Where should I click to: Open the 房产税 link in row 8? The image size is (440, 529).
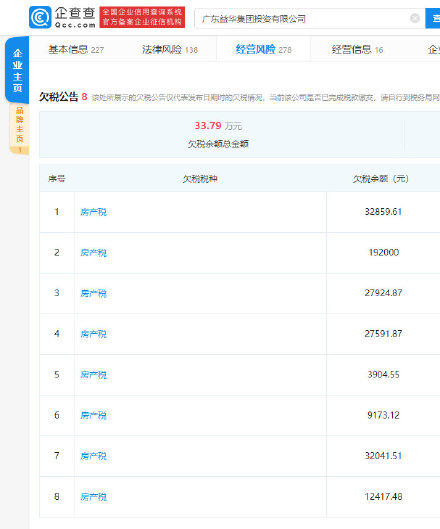coord(93,497)
